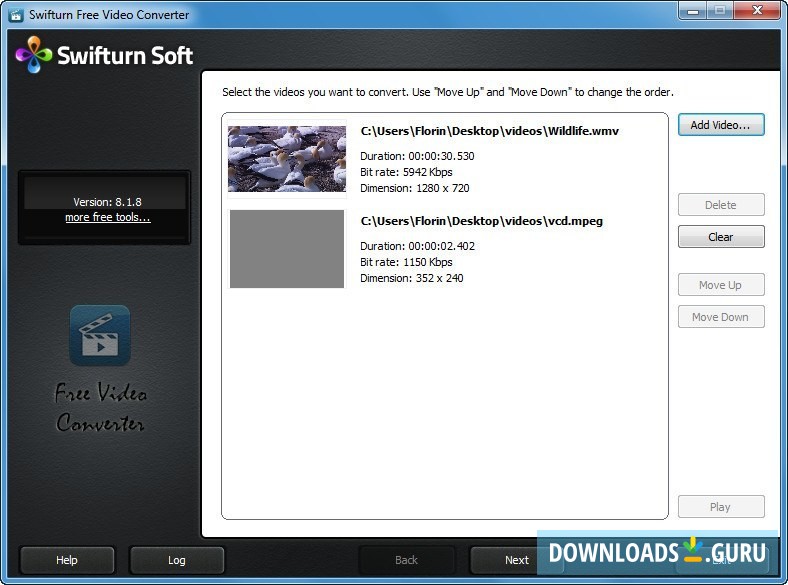Click the Free Video Converter clapperboard icon

[100, 335]
